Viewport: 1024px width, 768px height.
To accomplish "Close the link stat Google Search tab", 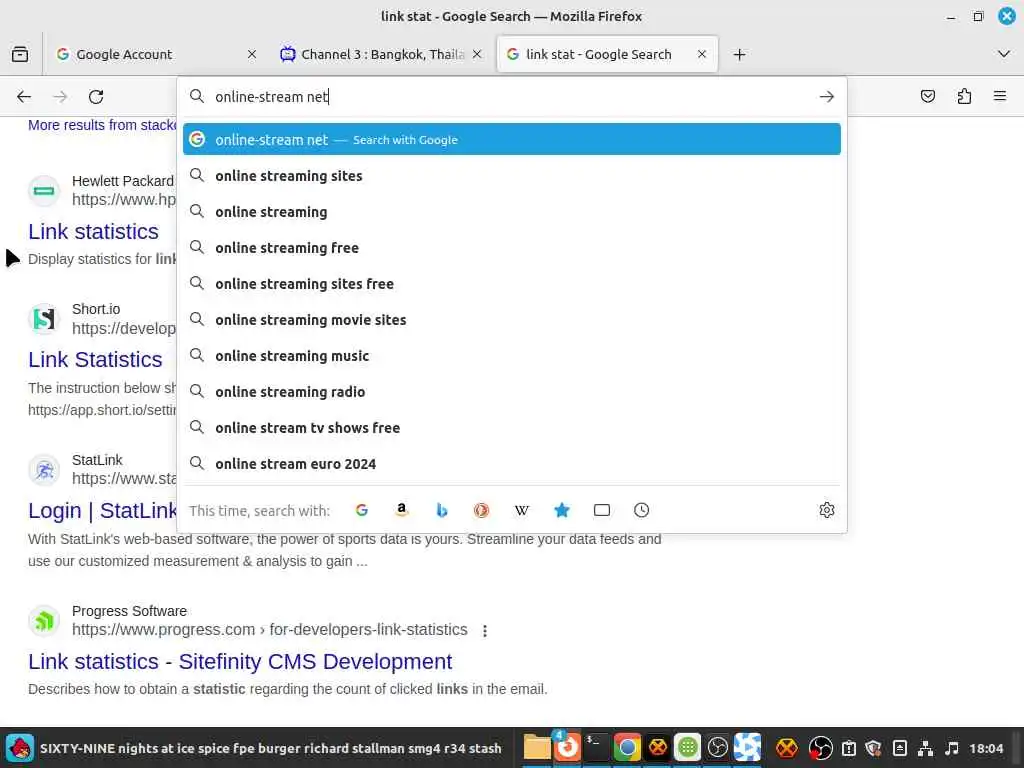I will [x=702, y=54].
